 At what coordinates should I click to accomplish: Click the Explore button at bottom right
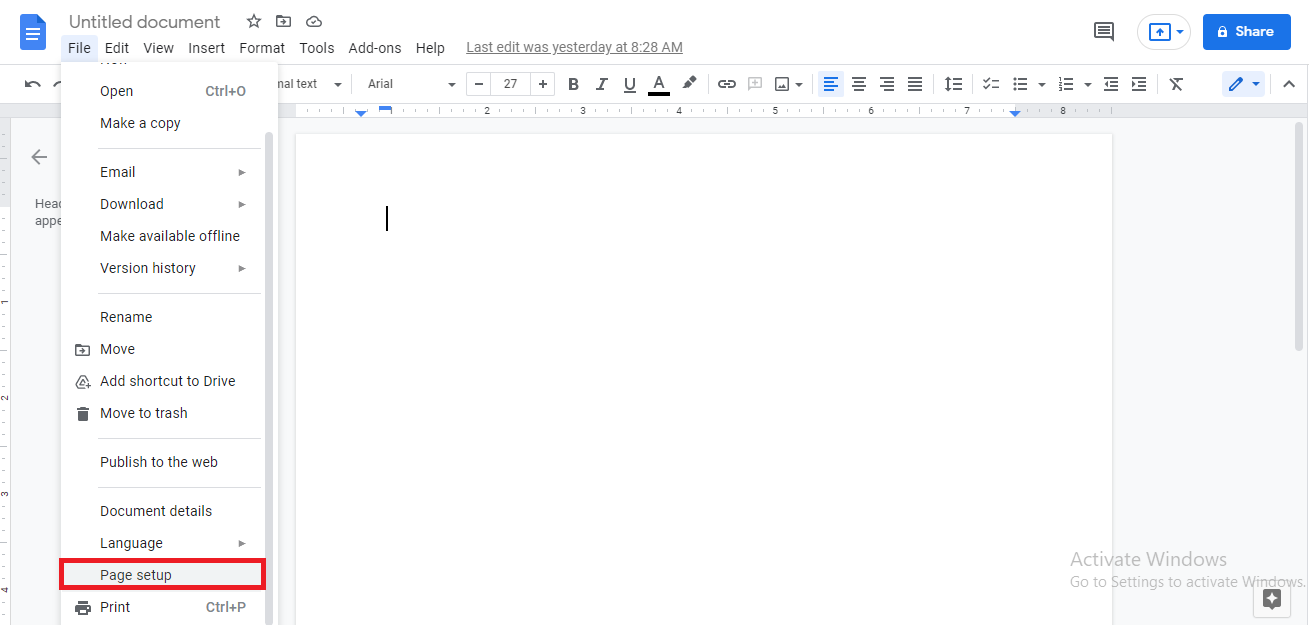pyautogui.click(x=1272, y=599)
